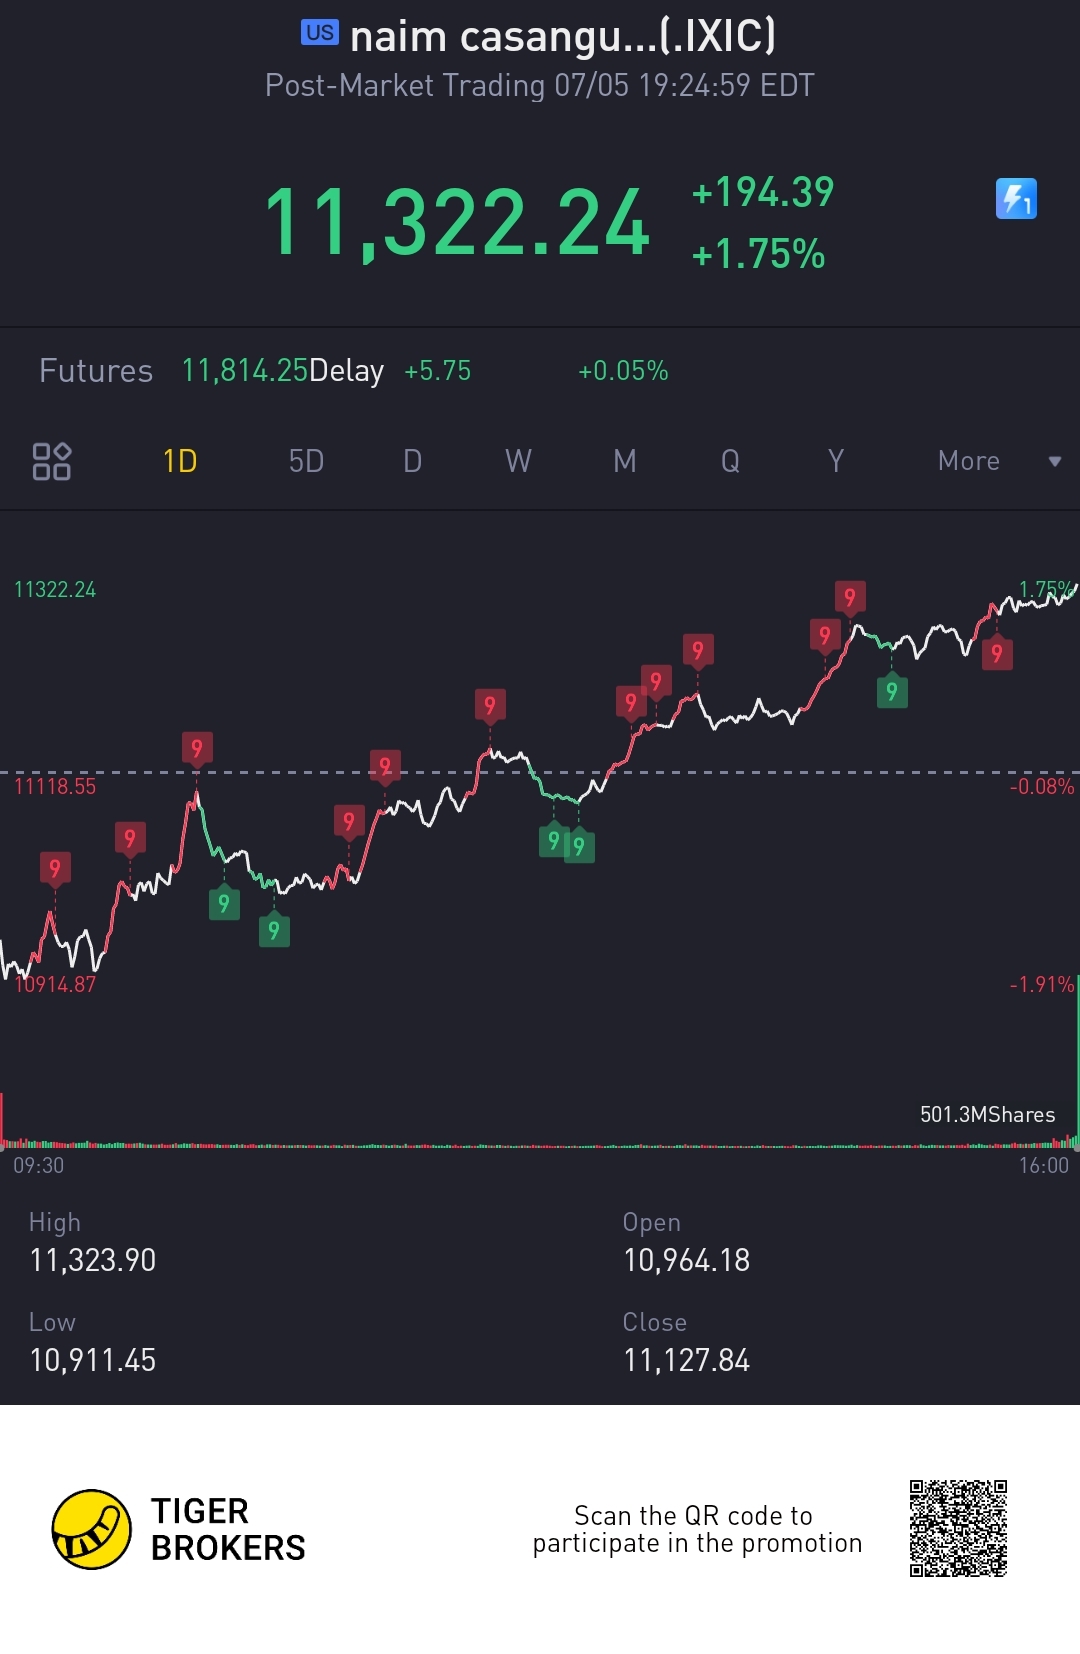Tap the chart top label 11322.24

coord(55,590)
